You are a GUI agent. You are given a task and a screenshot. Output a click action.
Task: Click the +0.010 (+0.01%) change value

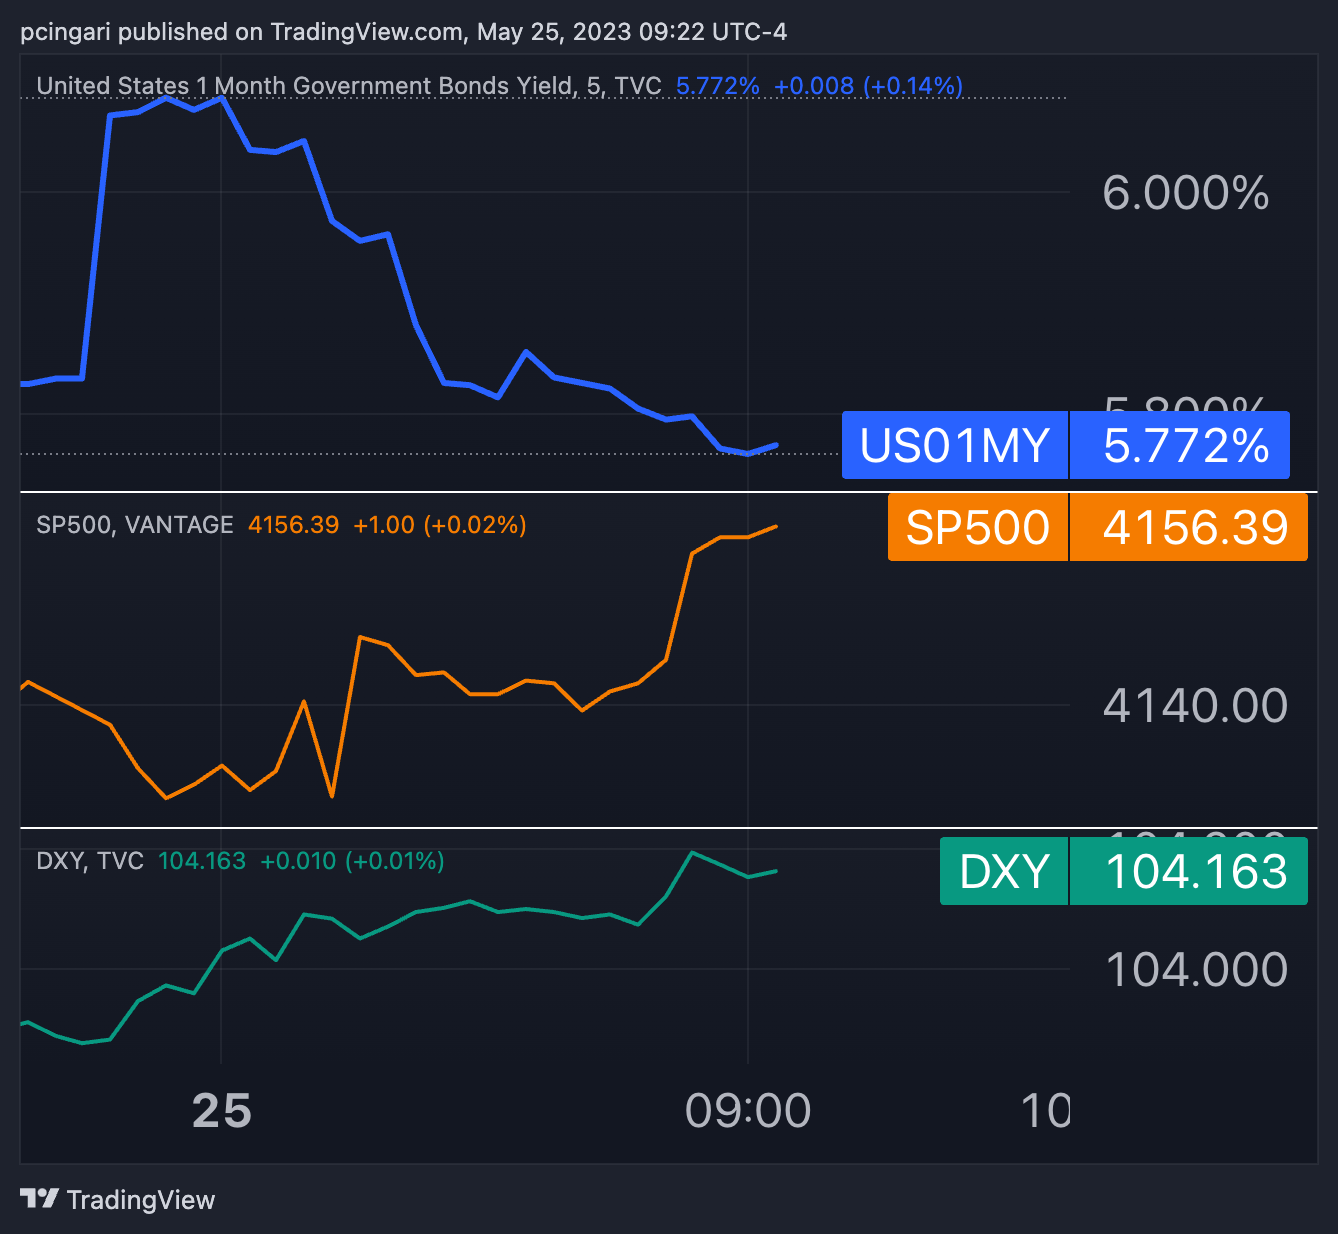pyautogui.click(x=352, y=861)
